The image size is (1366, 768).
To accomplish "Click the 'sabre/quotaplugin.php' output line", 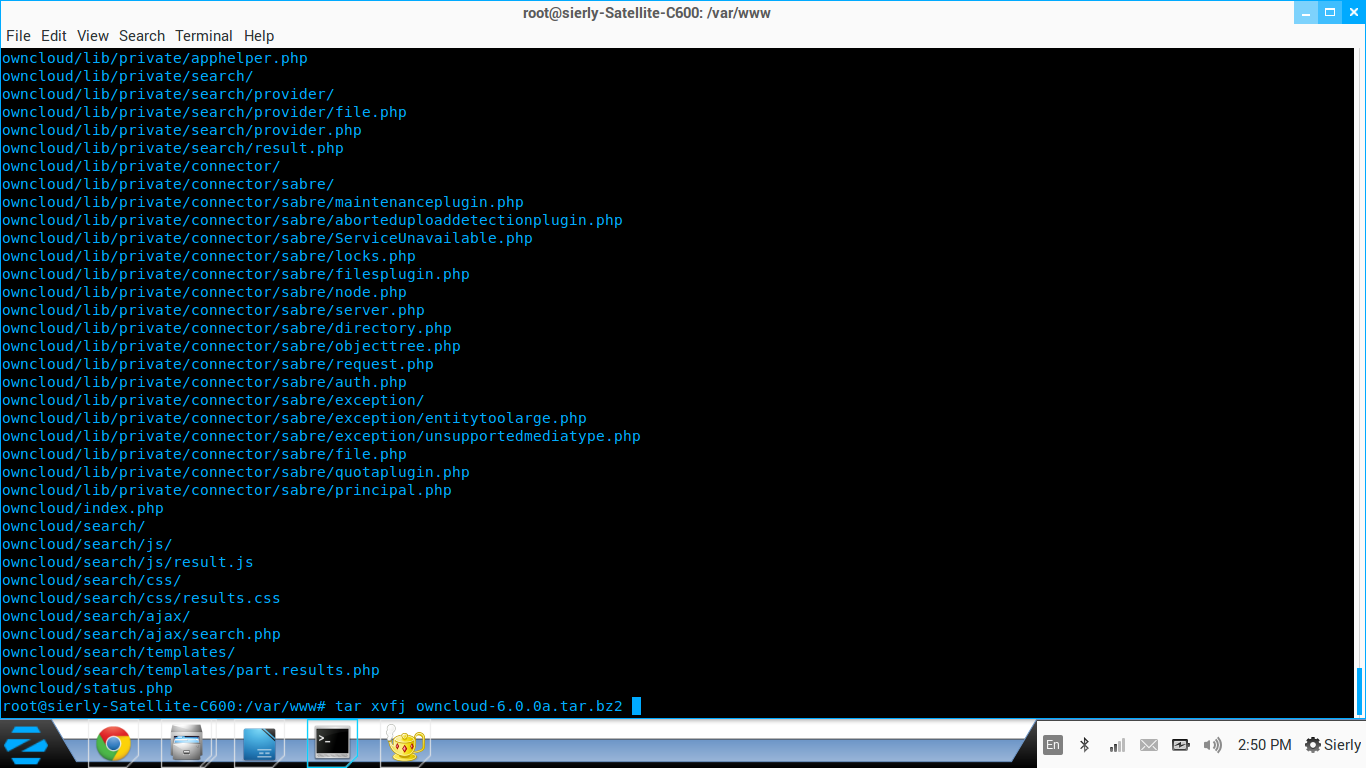I will [x=236, y=472].
